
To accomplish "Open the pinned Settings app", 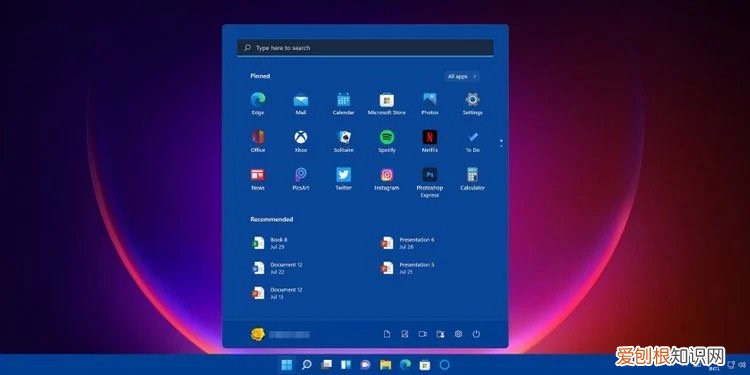I will click(472, 103).
